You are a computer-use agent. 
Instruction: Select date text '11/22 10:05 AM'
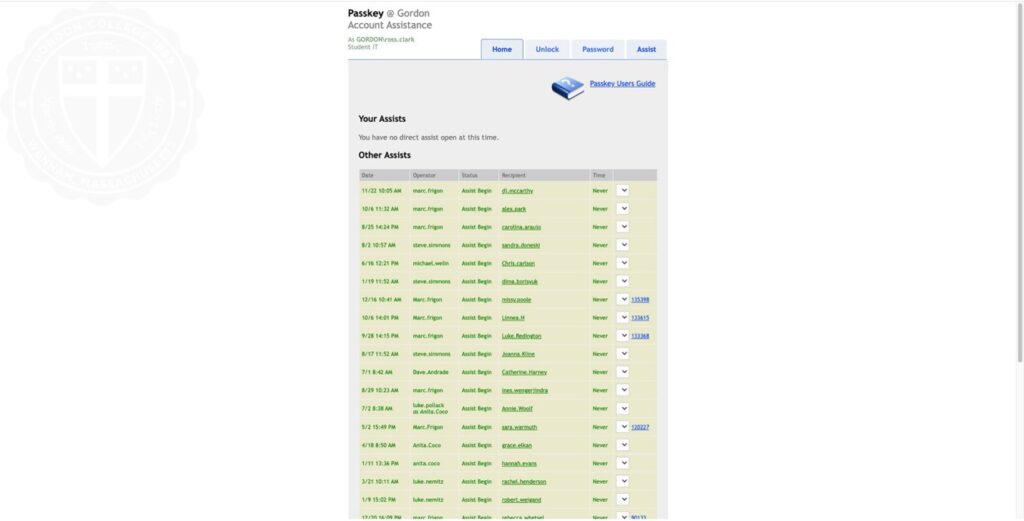coord(381,191)
